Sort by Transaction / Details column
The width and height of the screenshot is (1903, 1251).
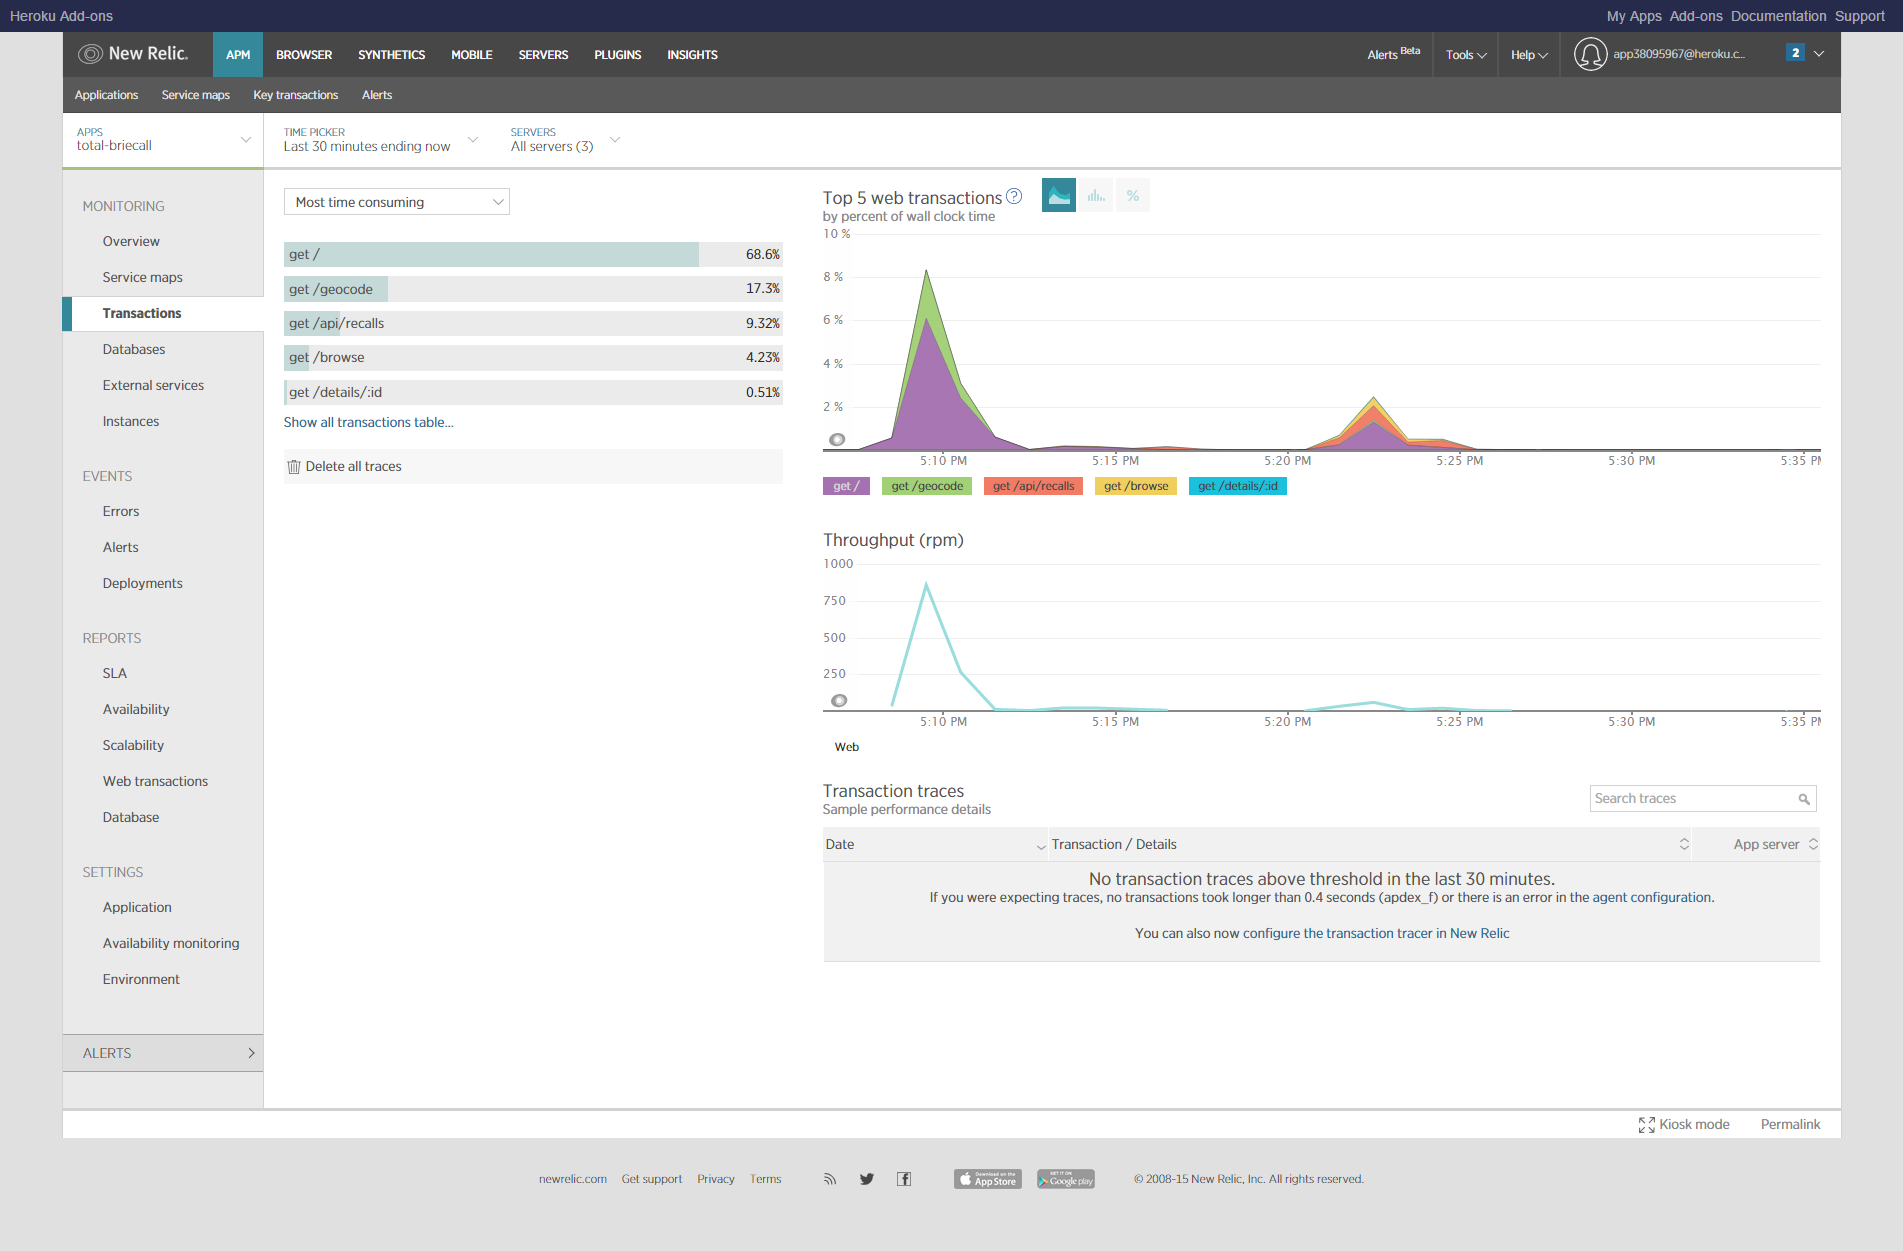(1370, 845)
